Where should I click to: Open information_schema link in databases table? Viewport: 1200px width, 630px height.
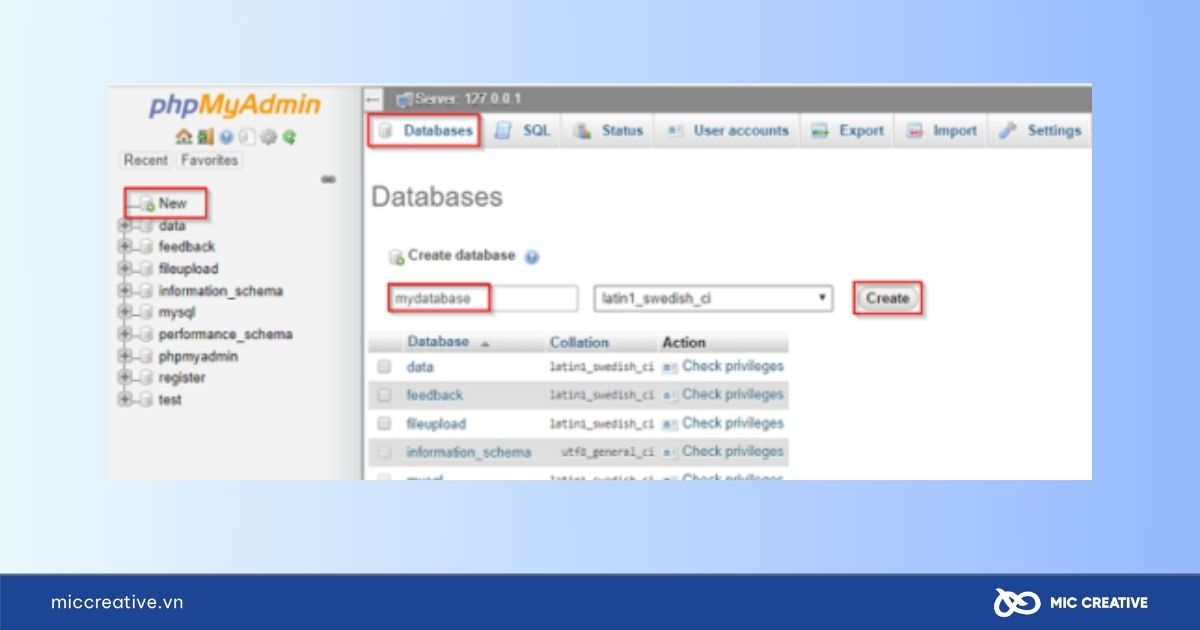468,452
